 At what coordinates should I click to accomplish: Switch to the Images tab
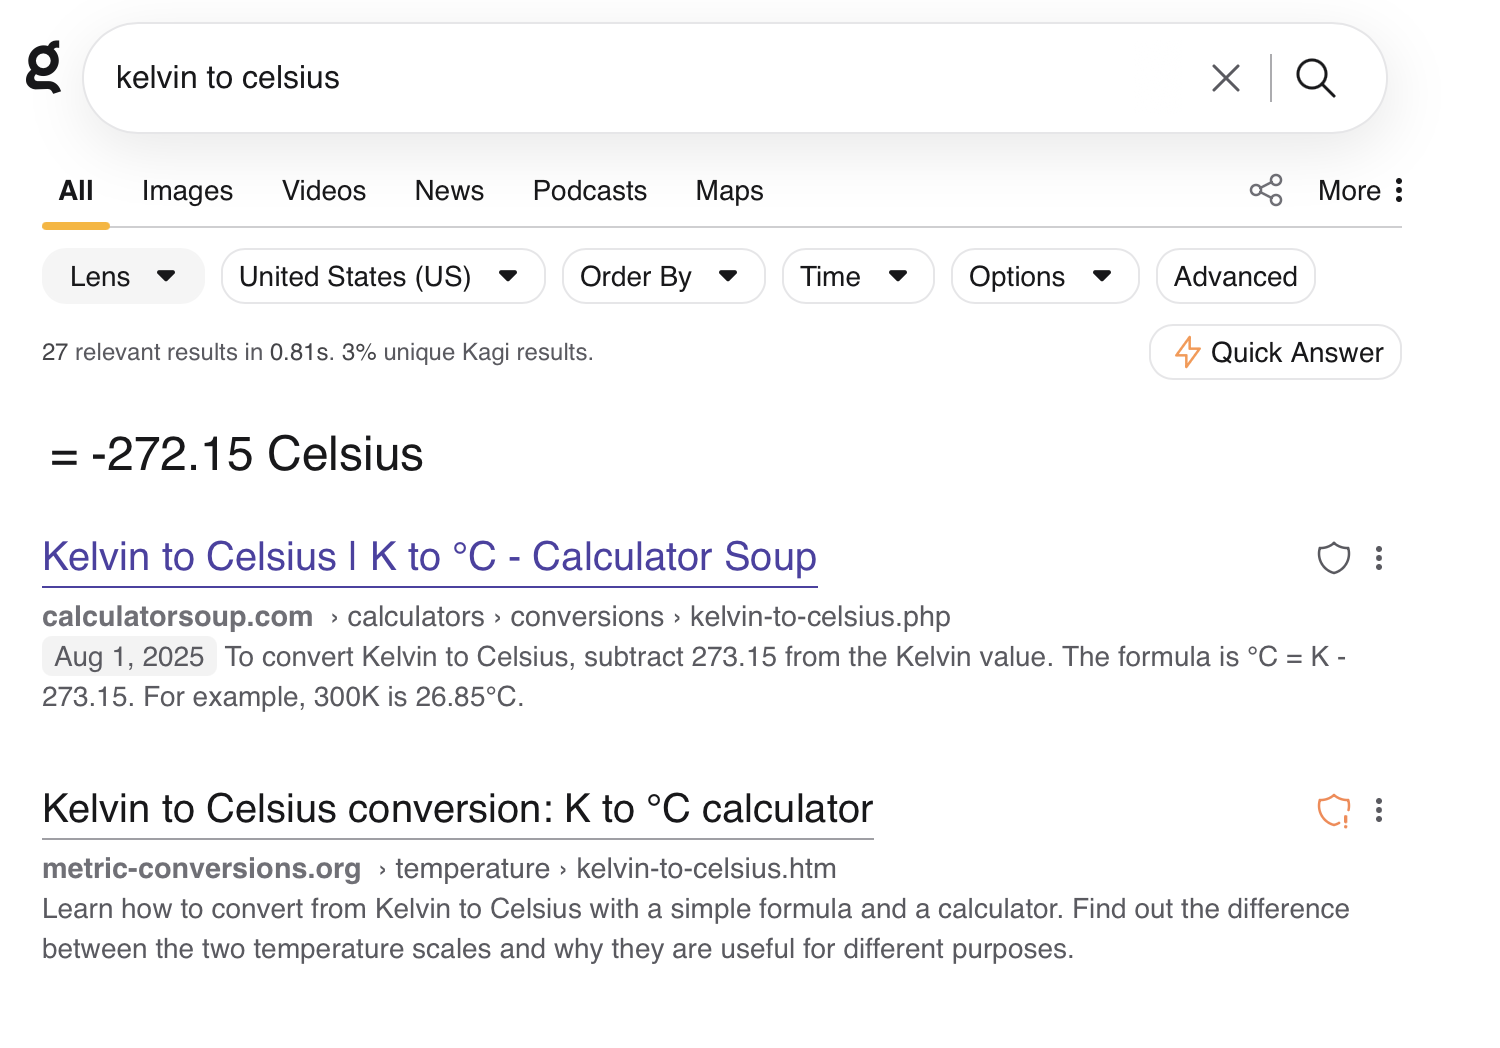(187, 190)
